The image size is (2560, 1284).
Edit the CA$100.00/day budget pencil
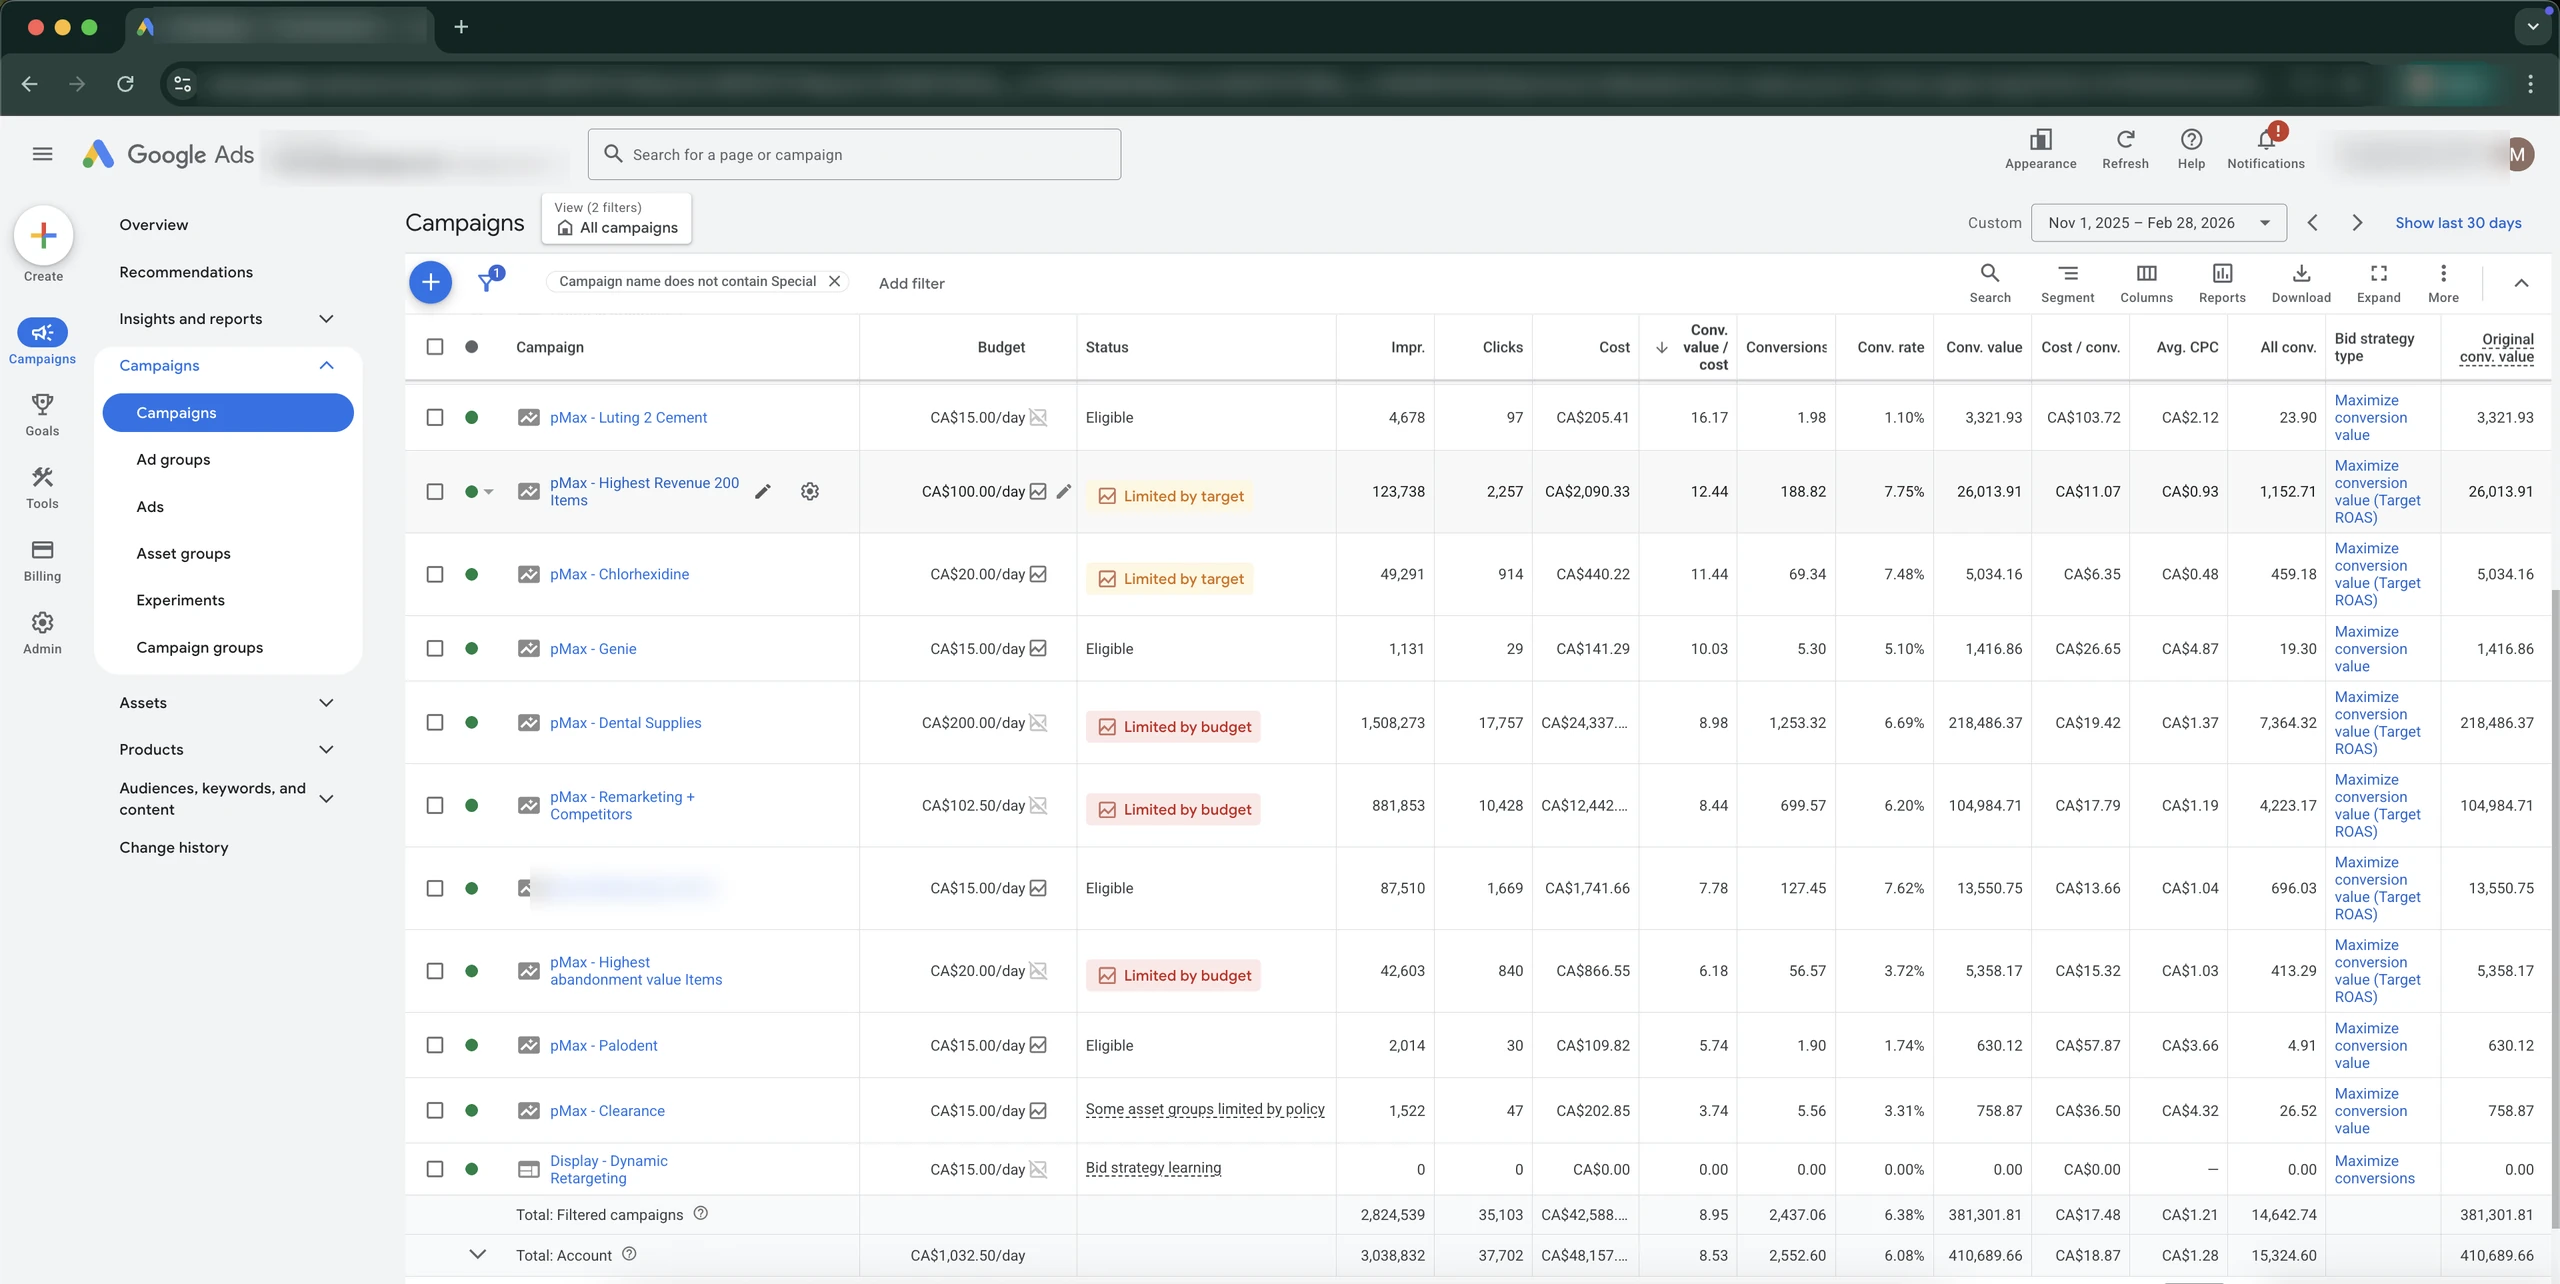click(x=1064, y=491)
